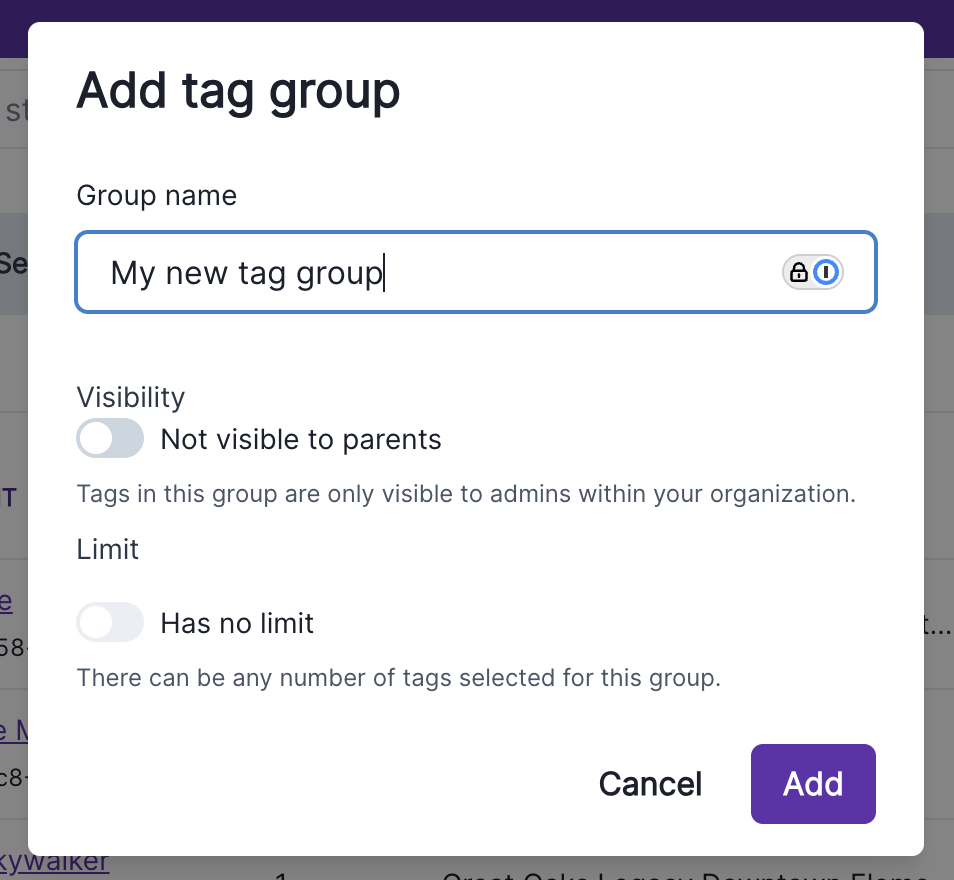Click the "Add tag group" dialog title

tap(238, 91)
